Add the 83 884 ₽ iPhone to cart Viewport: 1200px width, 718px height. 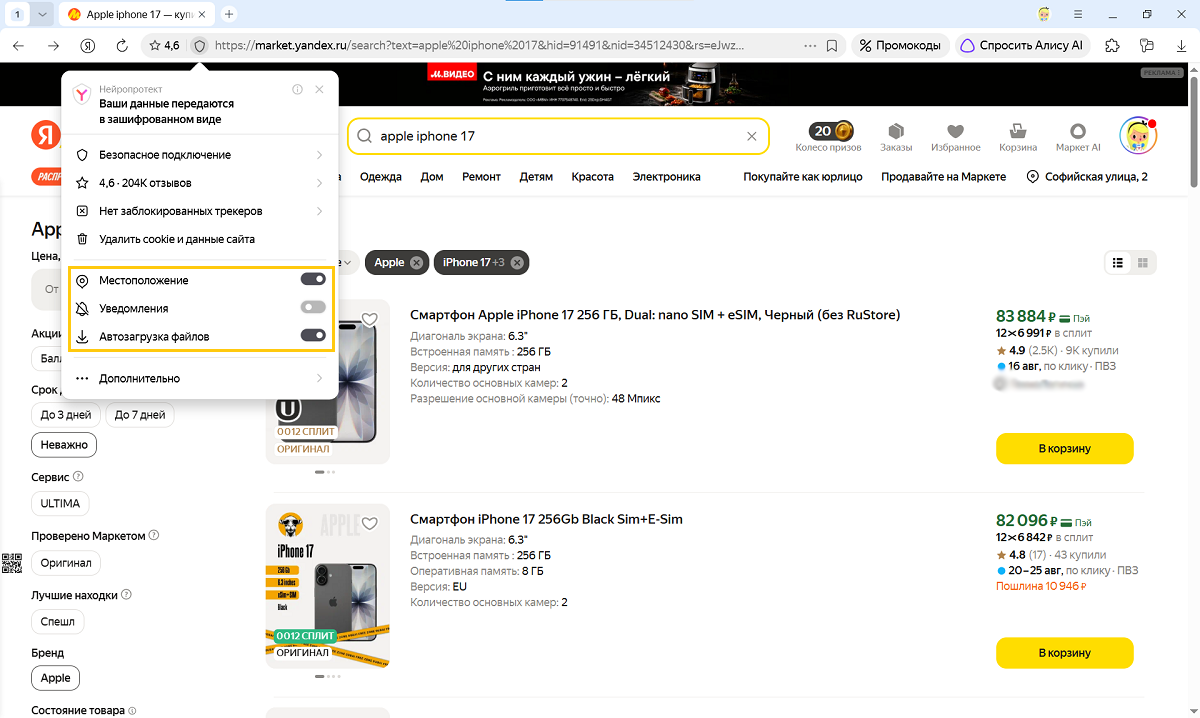[1065, 448]
